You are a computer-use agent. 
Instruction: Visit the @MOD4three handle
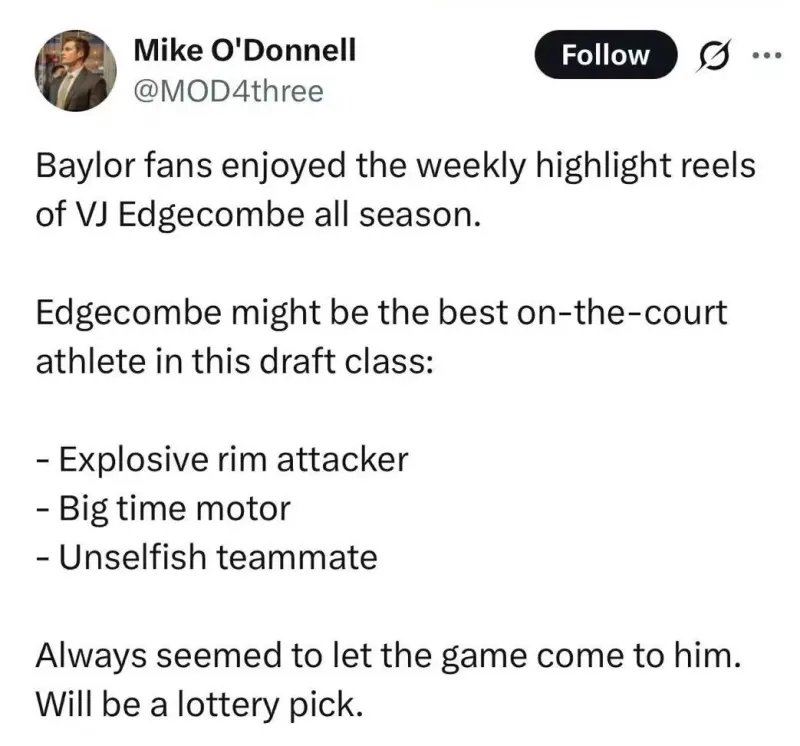(x=229, y=91)
